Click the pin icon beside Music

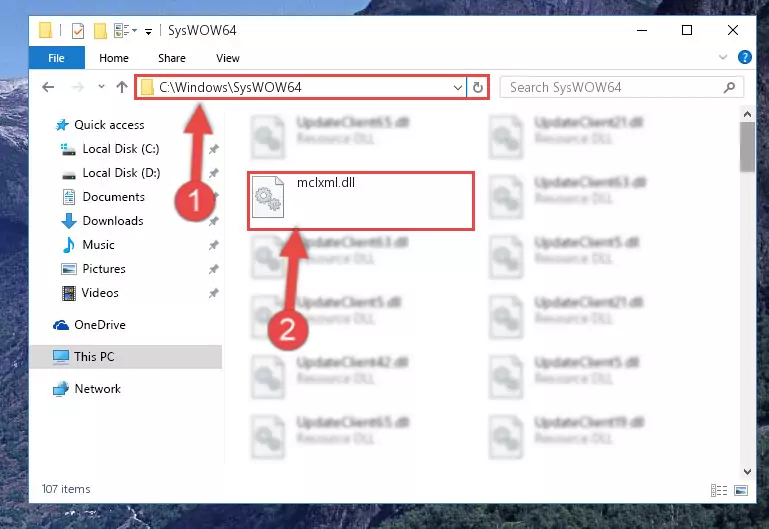(213, 245)
